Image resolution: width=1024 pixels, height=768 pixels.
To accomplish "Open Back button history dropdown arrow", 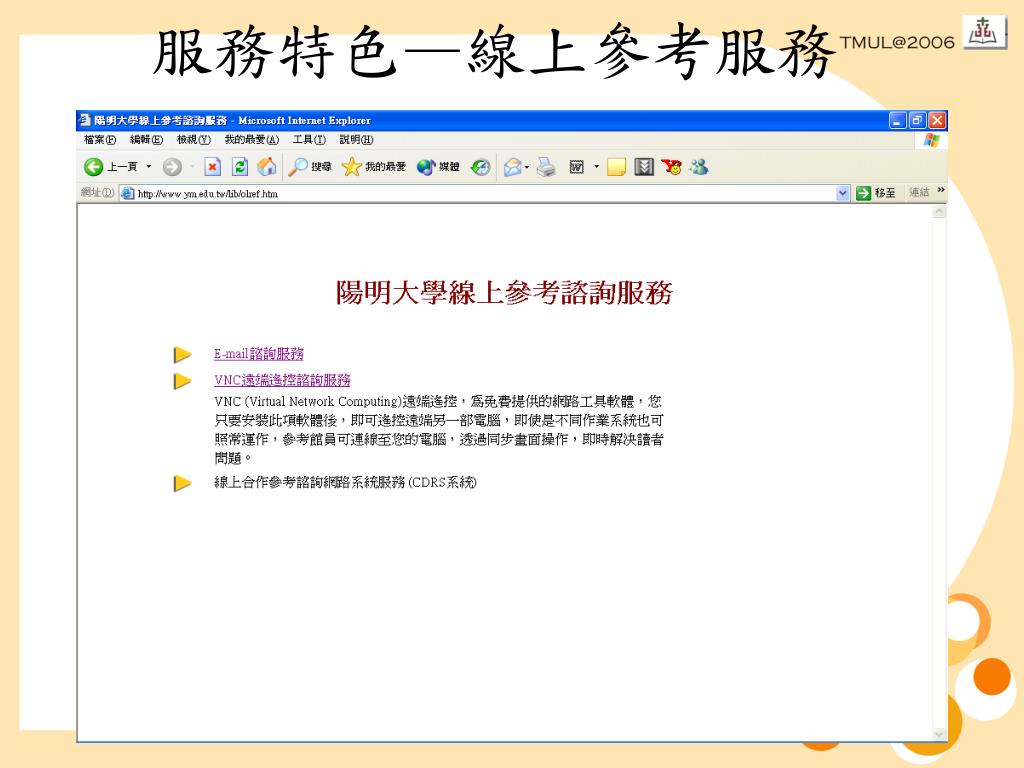I will [149, 167].
